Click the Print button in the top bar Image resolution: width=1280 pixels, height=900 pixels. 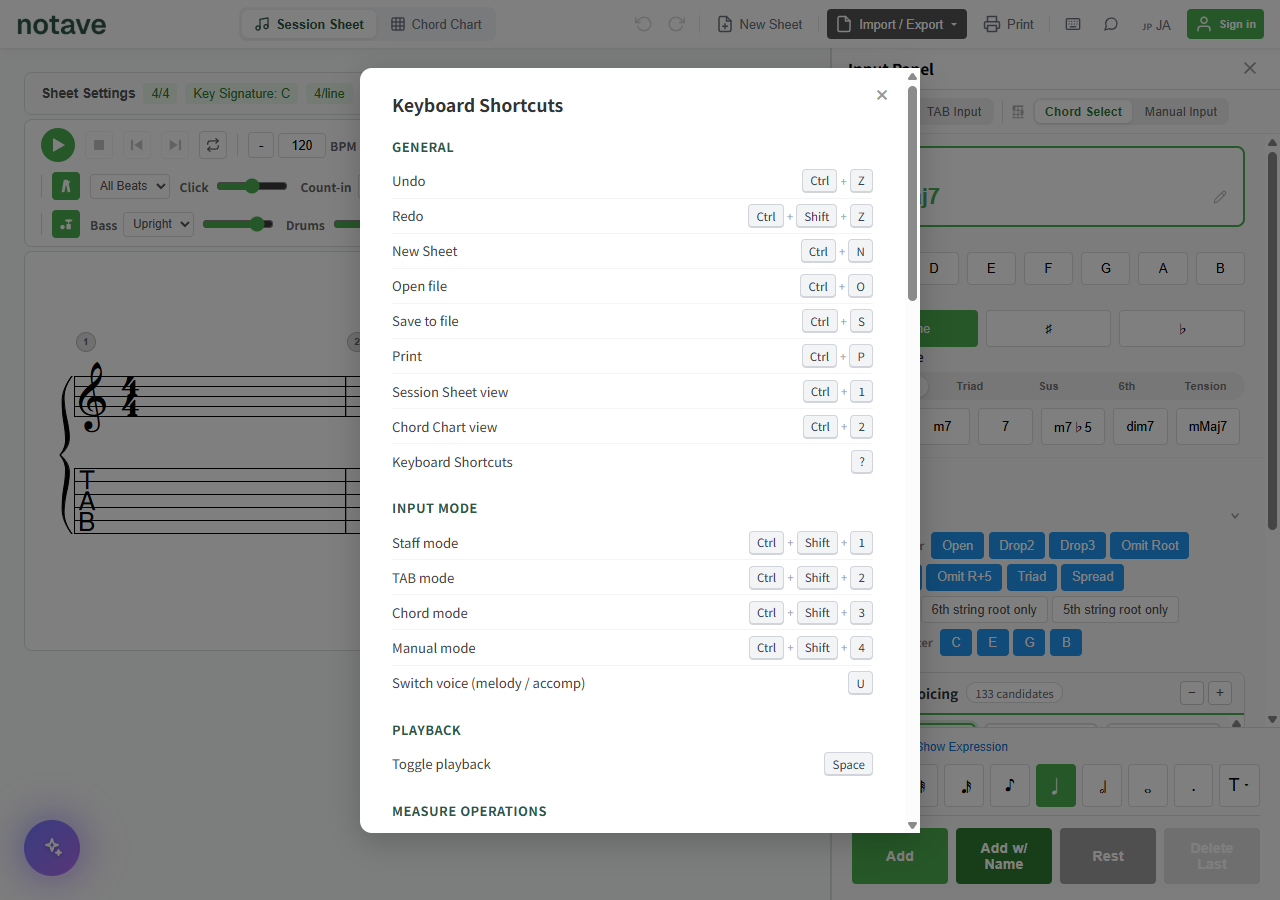click(1008, 24)
